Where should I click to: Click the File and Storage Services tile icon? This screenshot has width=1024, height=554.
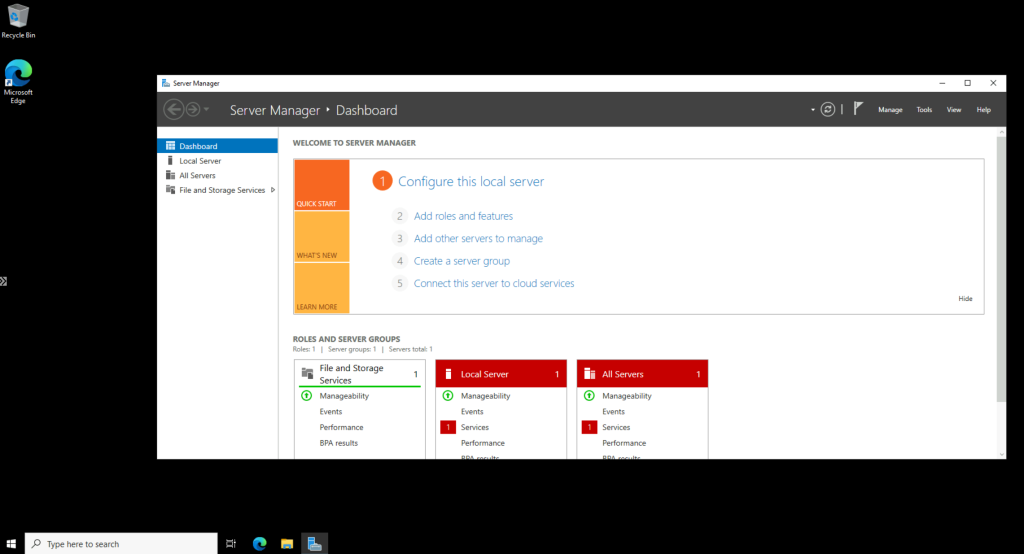click(307, 374)
